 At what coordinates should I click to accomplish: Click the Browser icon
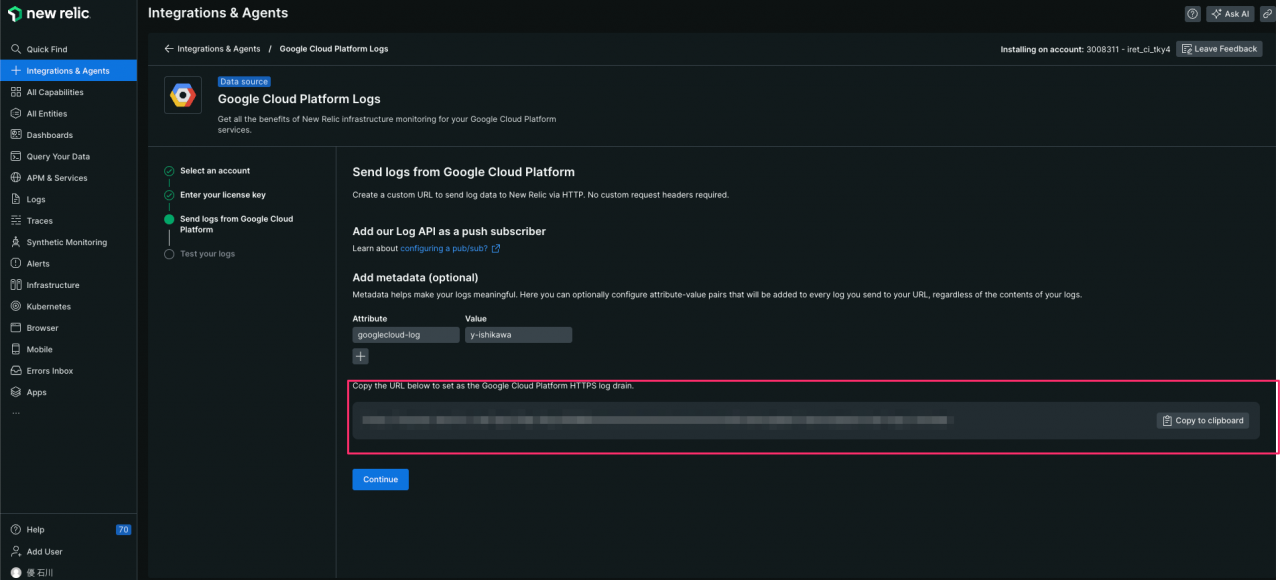(x=16, y=328)
